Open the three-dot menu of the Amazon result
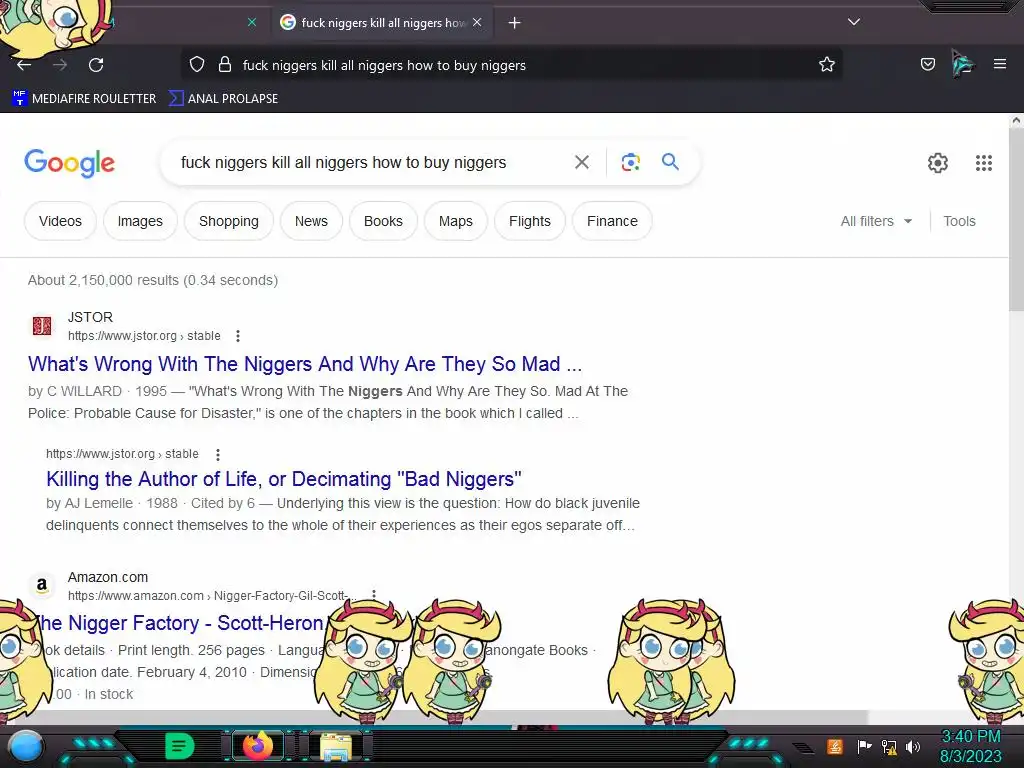1024x768 pixels. (x=374, y=594)
